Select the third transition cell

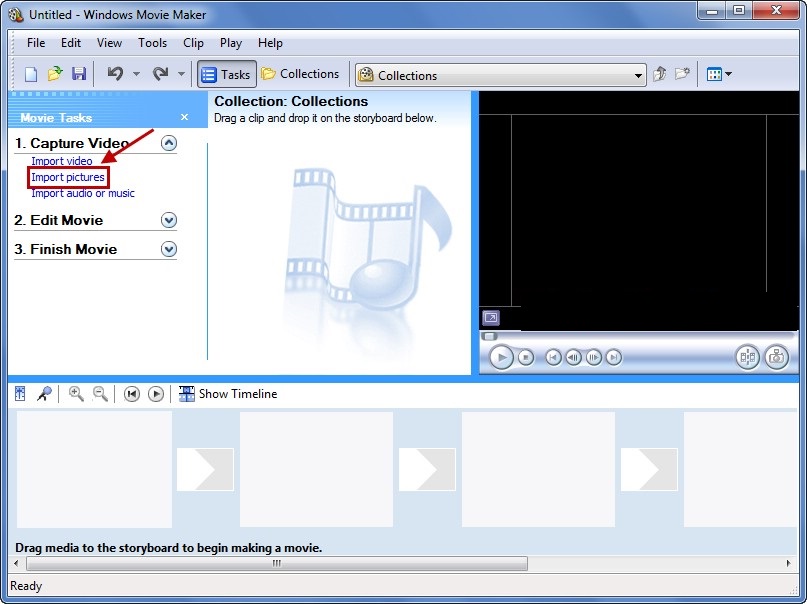click(x=649, y=469)
